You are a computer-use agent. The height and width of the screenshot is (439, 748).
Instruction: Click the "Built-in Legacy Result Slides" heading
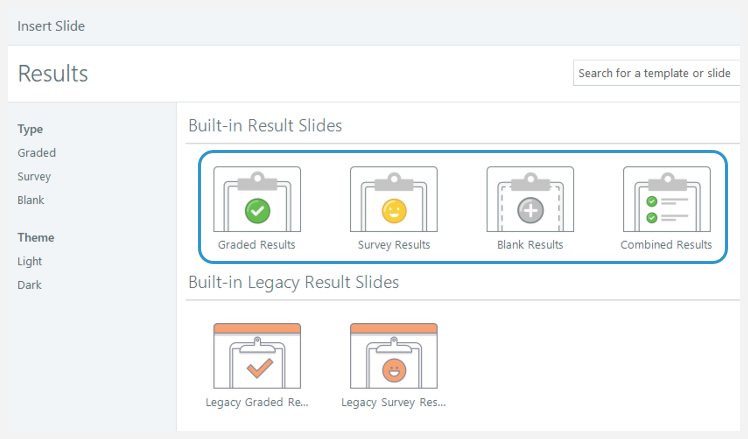click(293, 282)
